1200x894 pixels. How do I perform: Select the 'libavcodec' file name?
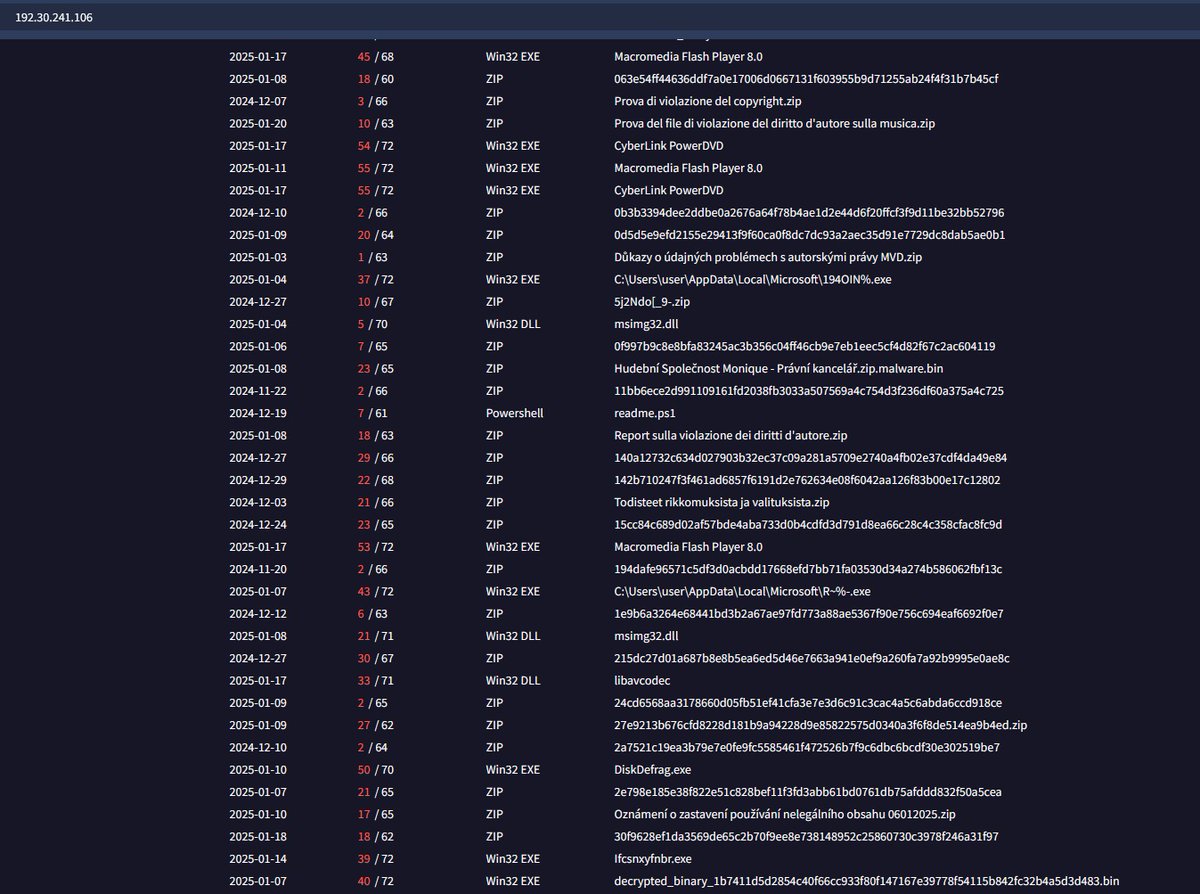coord(643,681)
